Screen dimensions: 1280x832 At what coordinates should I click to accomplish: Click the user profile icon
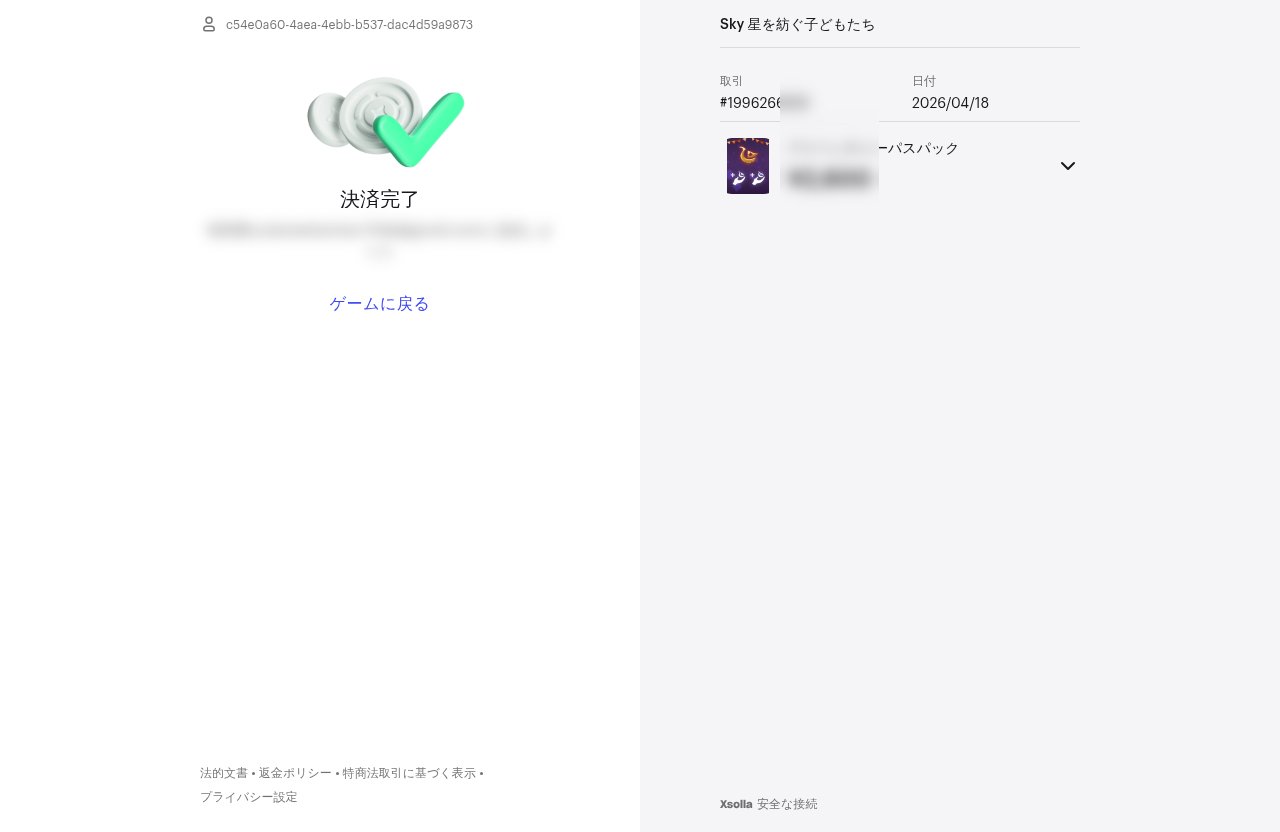coord(209,24)
